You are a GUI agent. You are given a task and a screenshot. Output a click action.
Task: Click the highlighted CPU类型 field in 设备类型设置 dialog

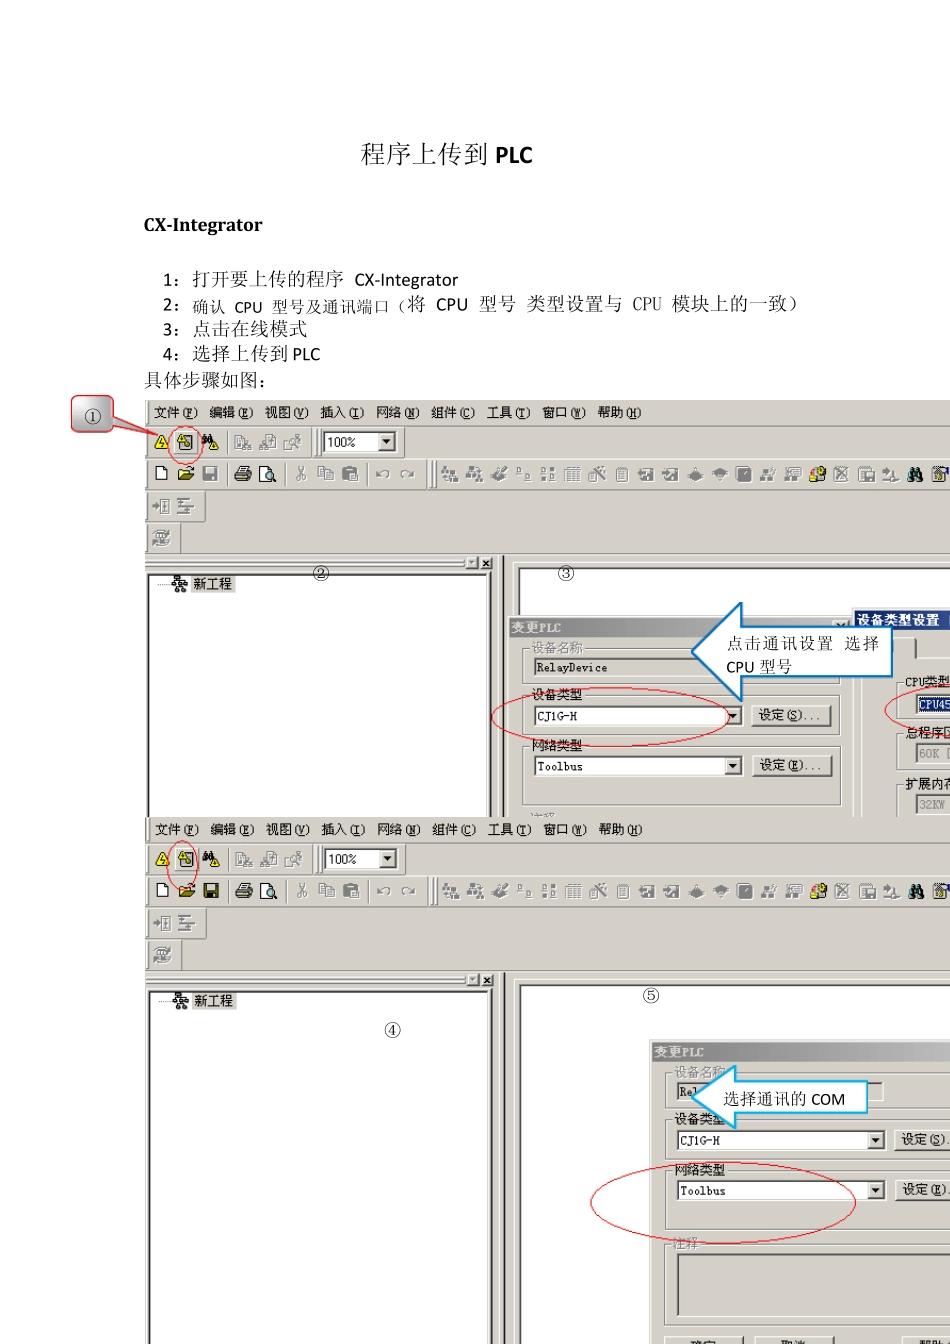point(933,703)
